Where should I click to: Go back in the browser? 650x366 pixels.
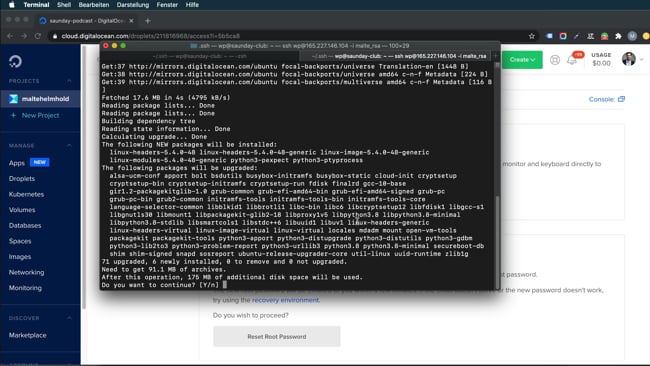(10, 36)
